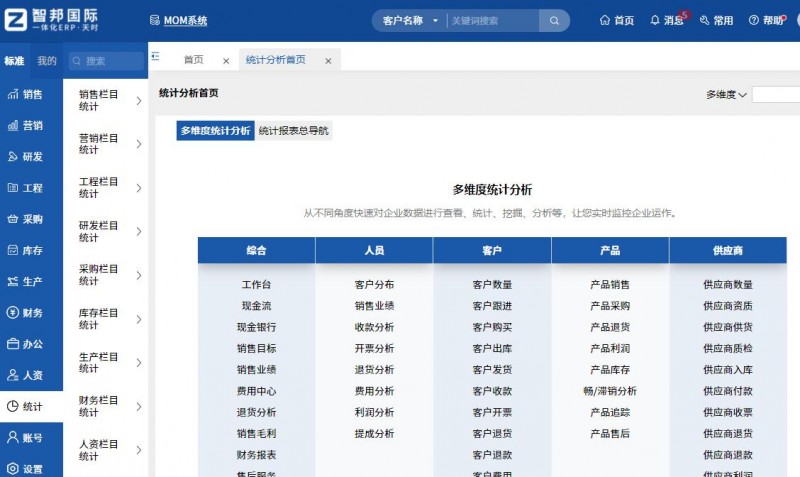Open the 财务 module

[31, 313]
